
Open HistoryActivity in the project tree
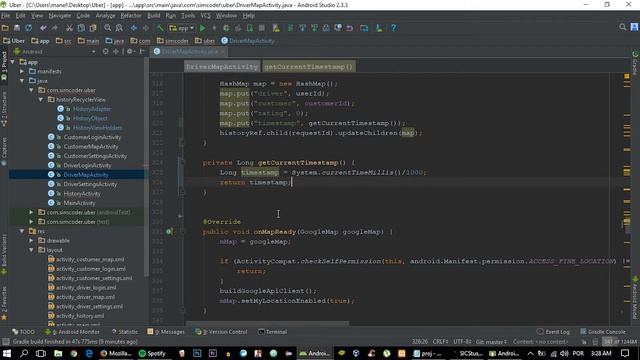(x=82, y=193)
